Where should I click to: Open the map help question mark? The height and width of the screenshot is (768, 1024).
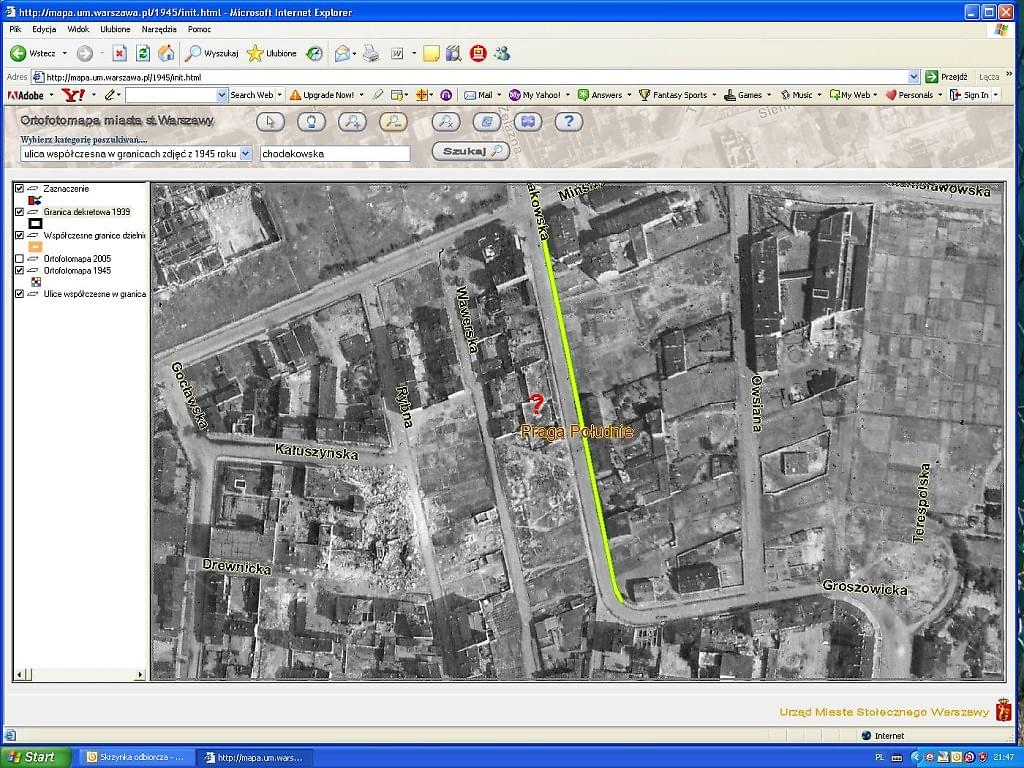(x=568, y=122)
